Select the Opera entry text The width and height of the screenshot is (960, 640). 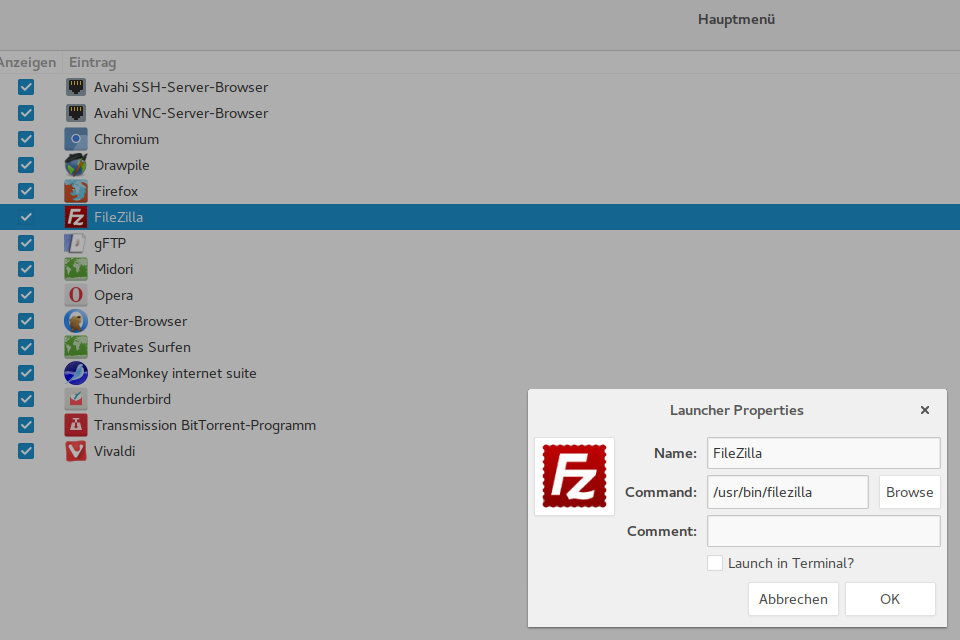[113, 295]
